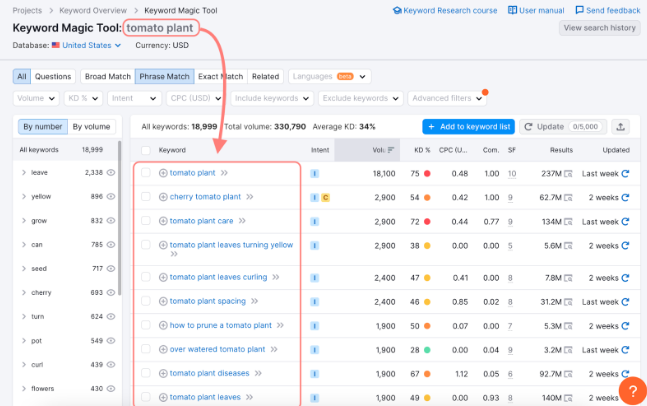Click the export icon next to Update

[621, 127]
